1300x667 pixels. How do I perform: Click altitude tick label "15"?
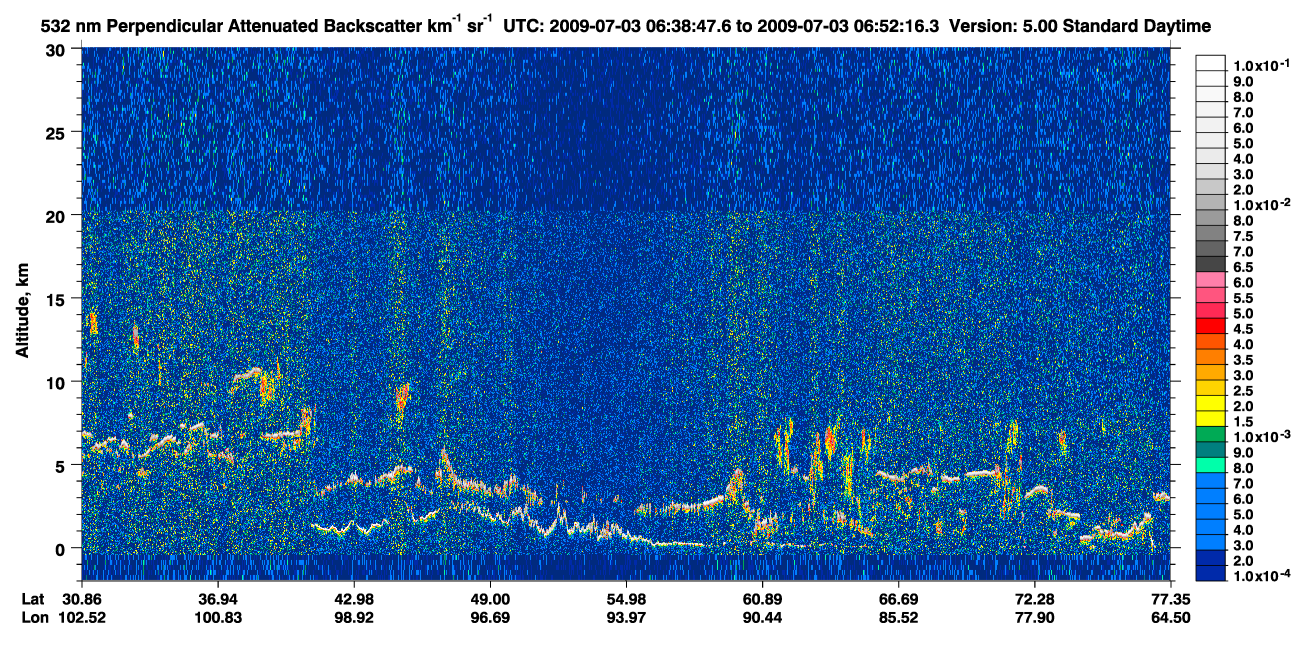point(56,298)
